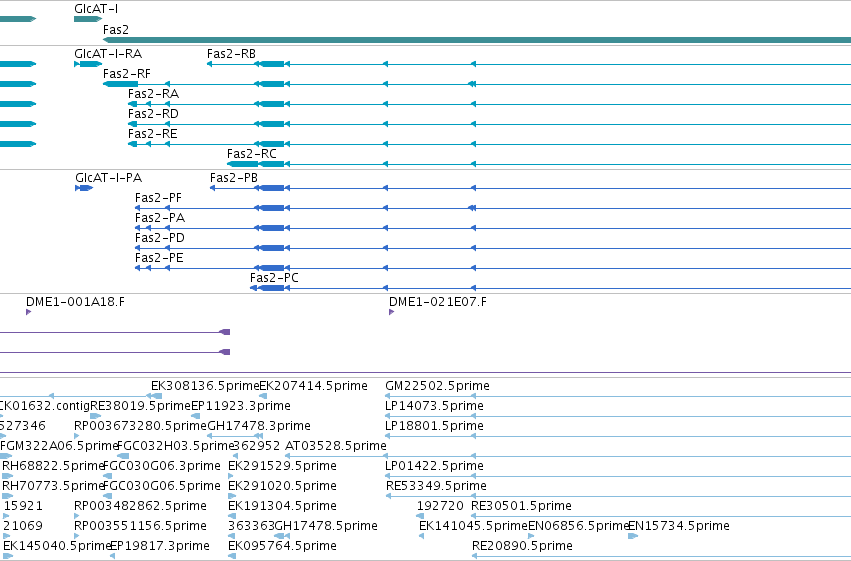Click the 363363 feature label
851x561 pixels.
251,527
